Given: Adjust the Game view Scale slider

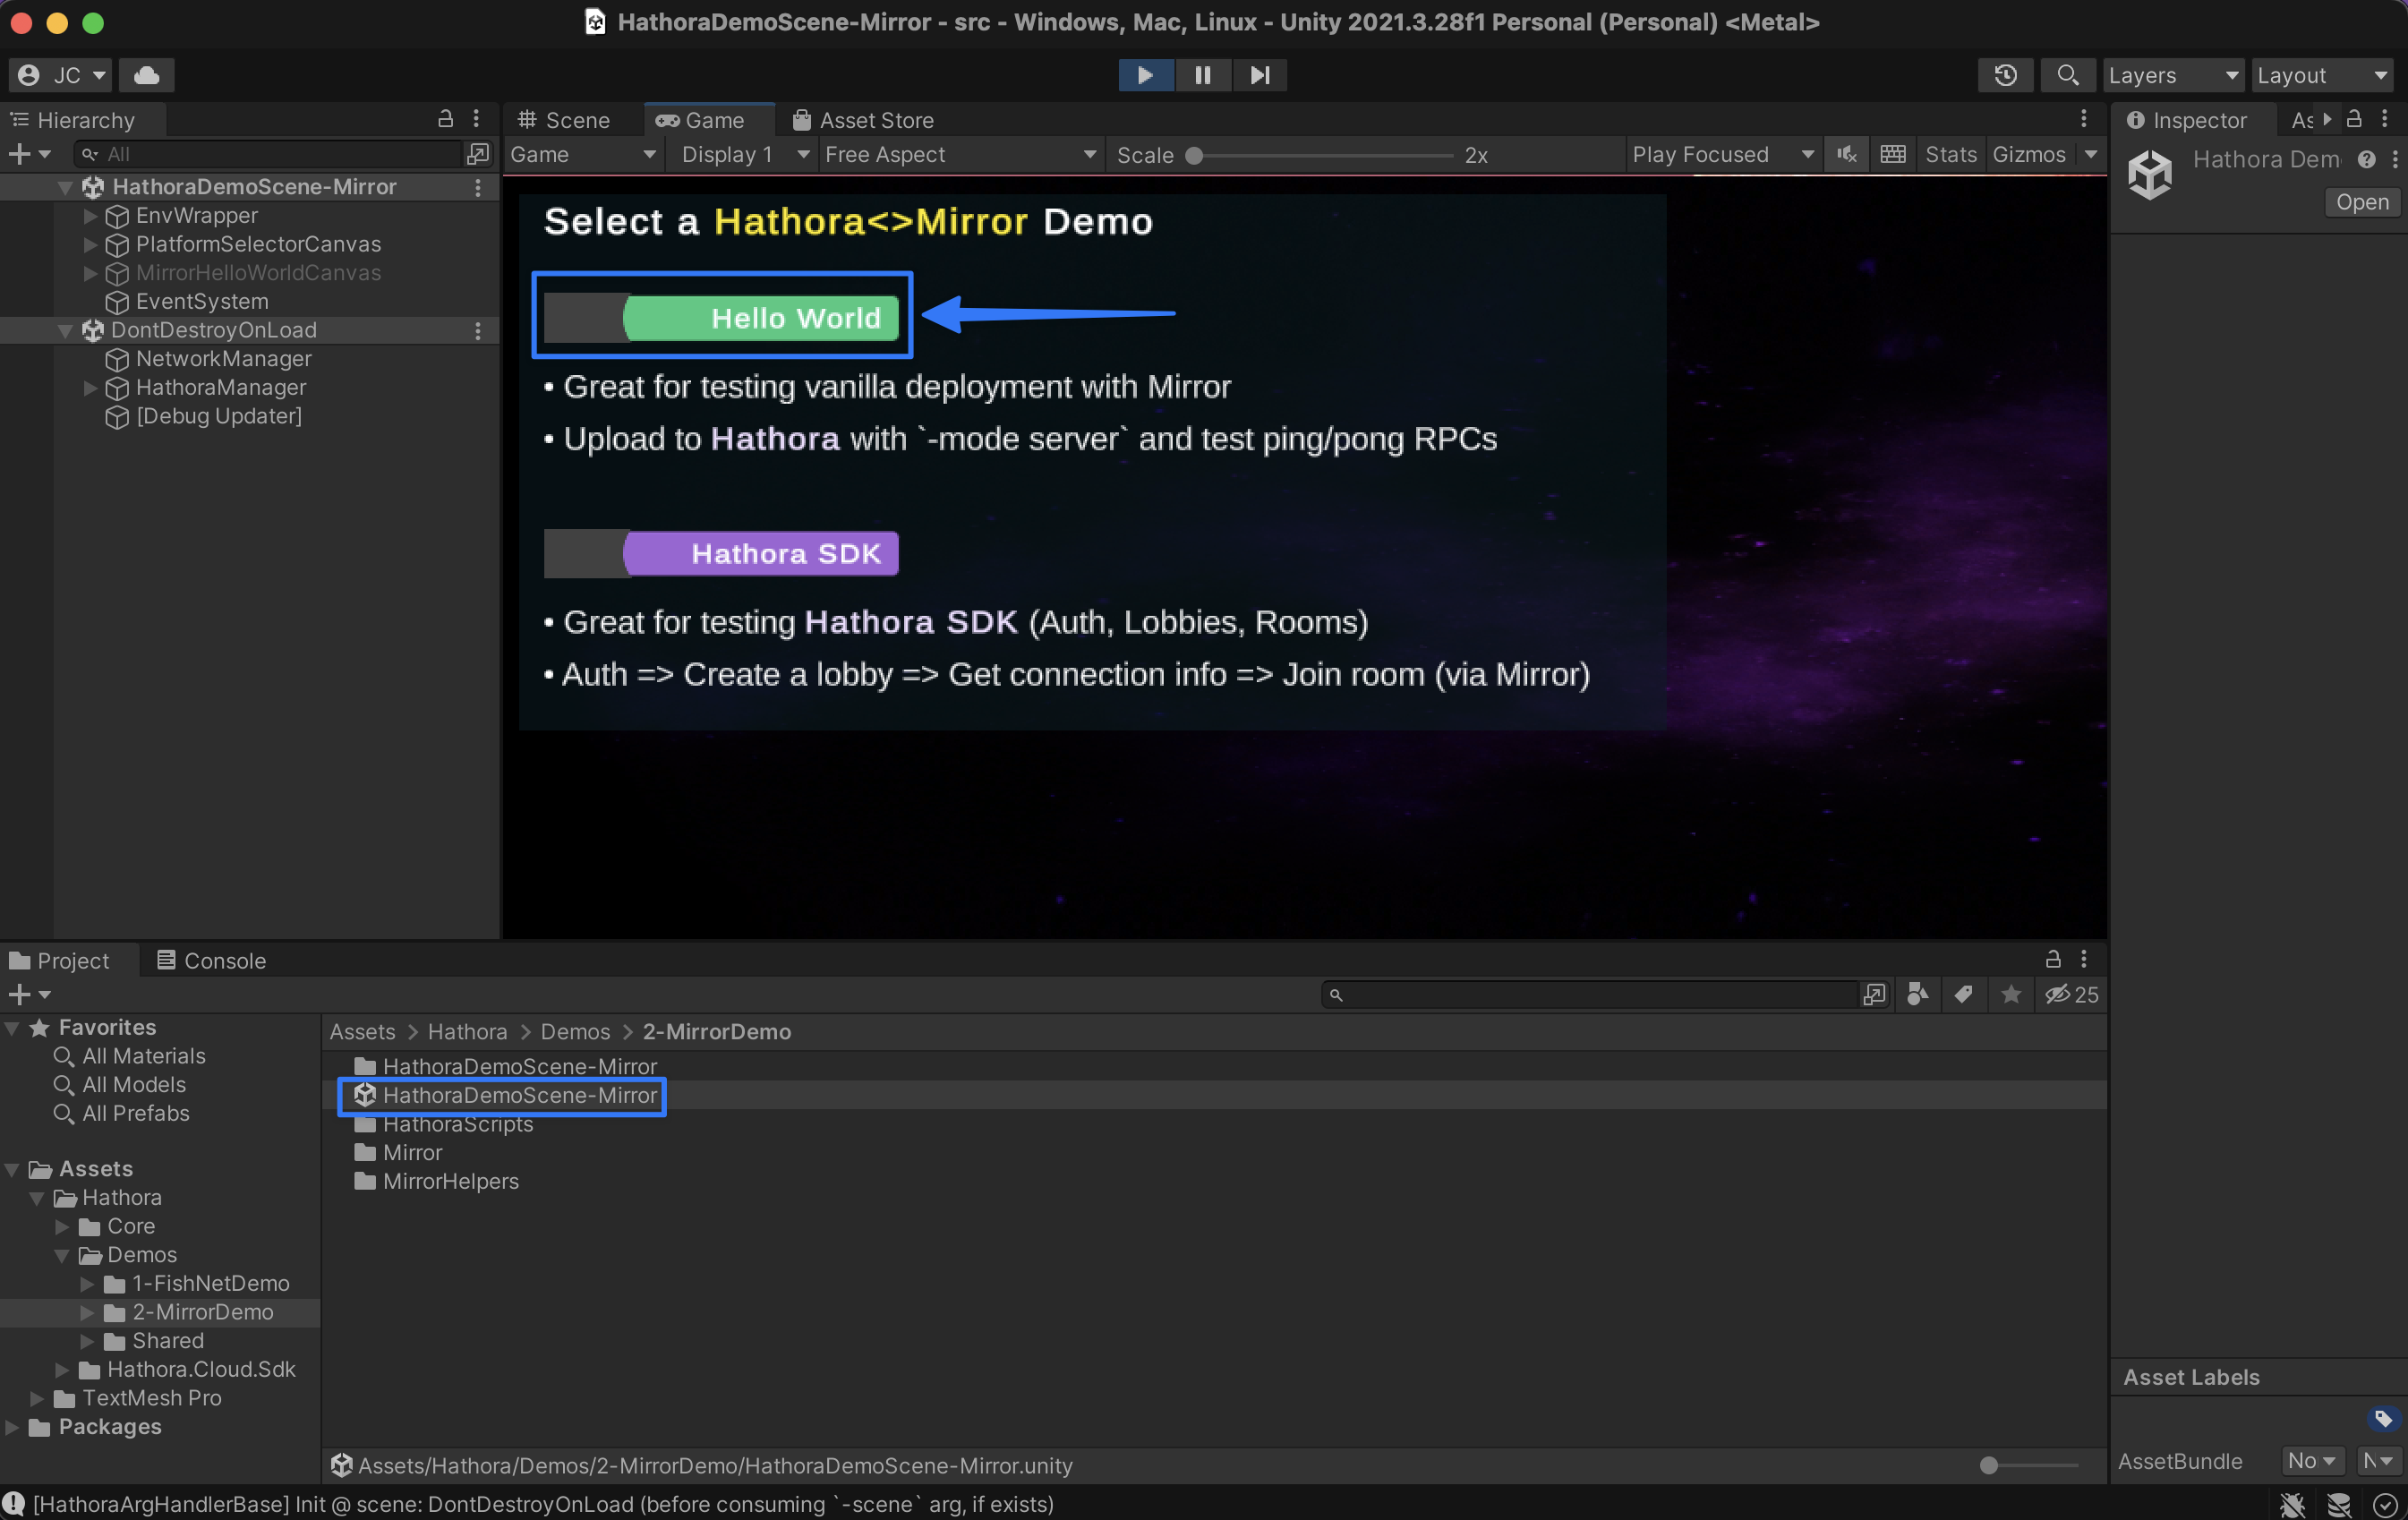Looking at the screenshot, I should (x=1322, y=155).
